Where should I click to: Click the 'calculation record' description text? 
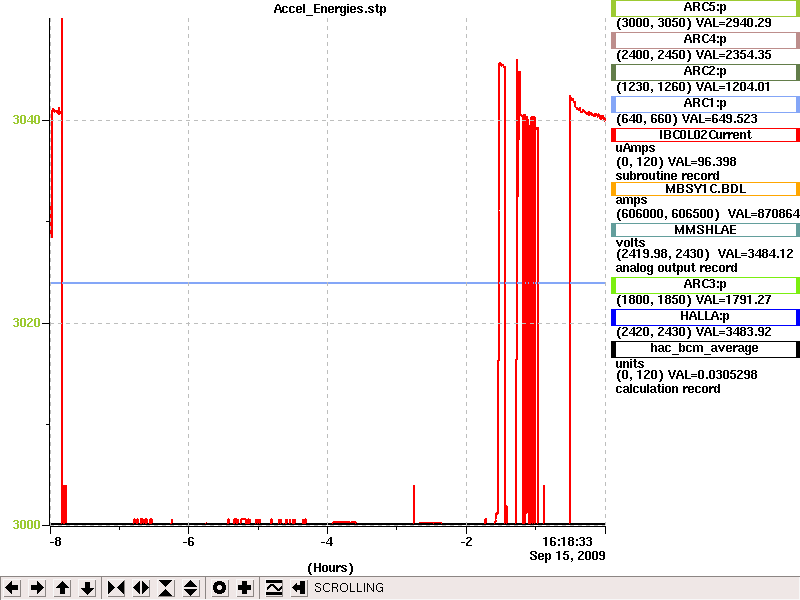(668, 389)
